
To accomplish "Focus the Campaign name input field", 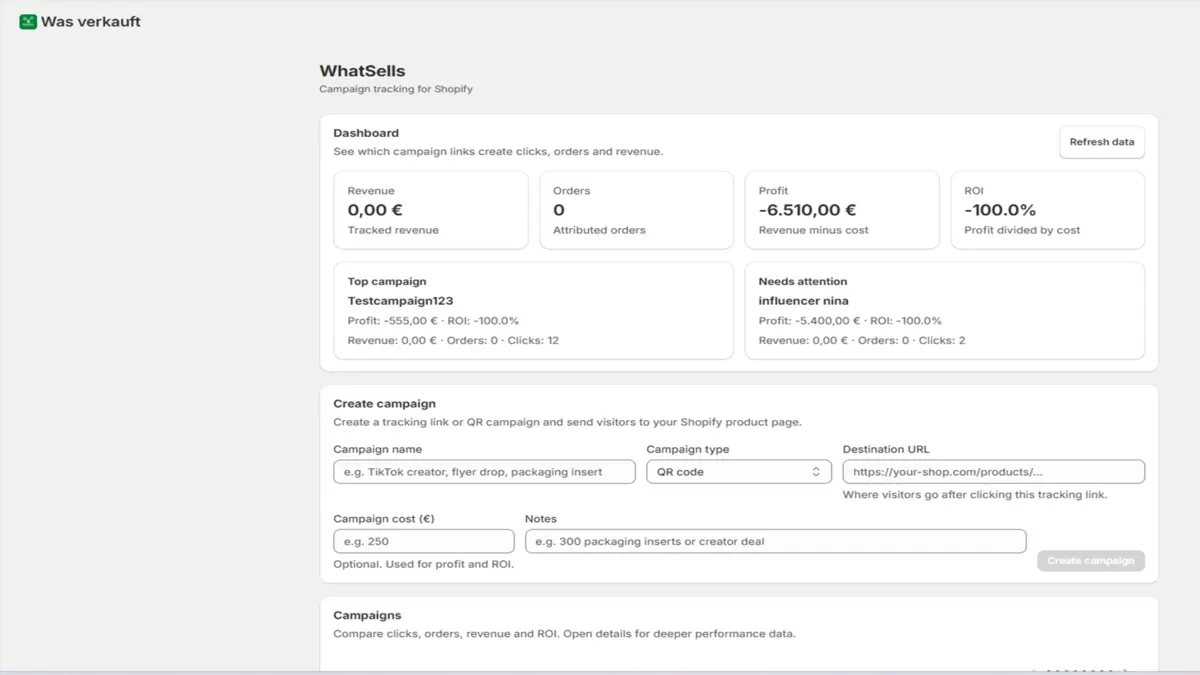I will (x=484, y=472).
